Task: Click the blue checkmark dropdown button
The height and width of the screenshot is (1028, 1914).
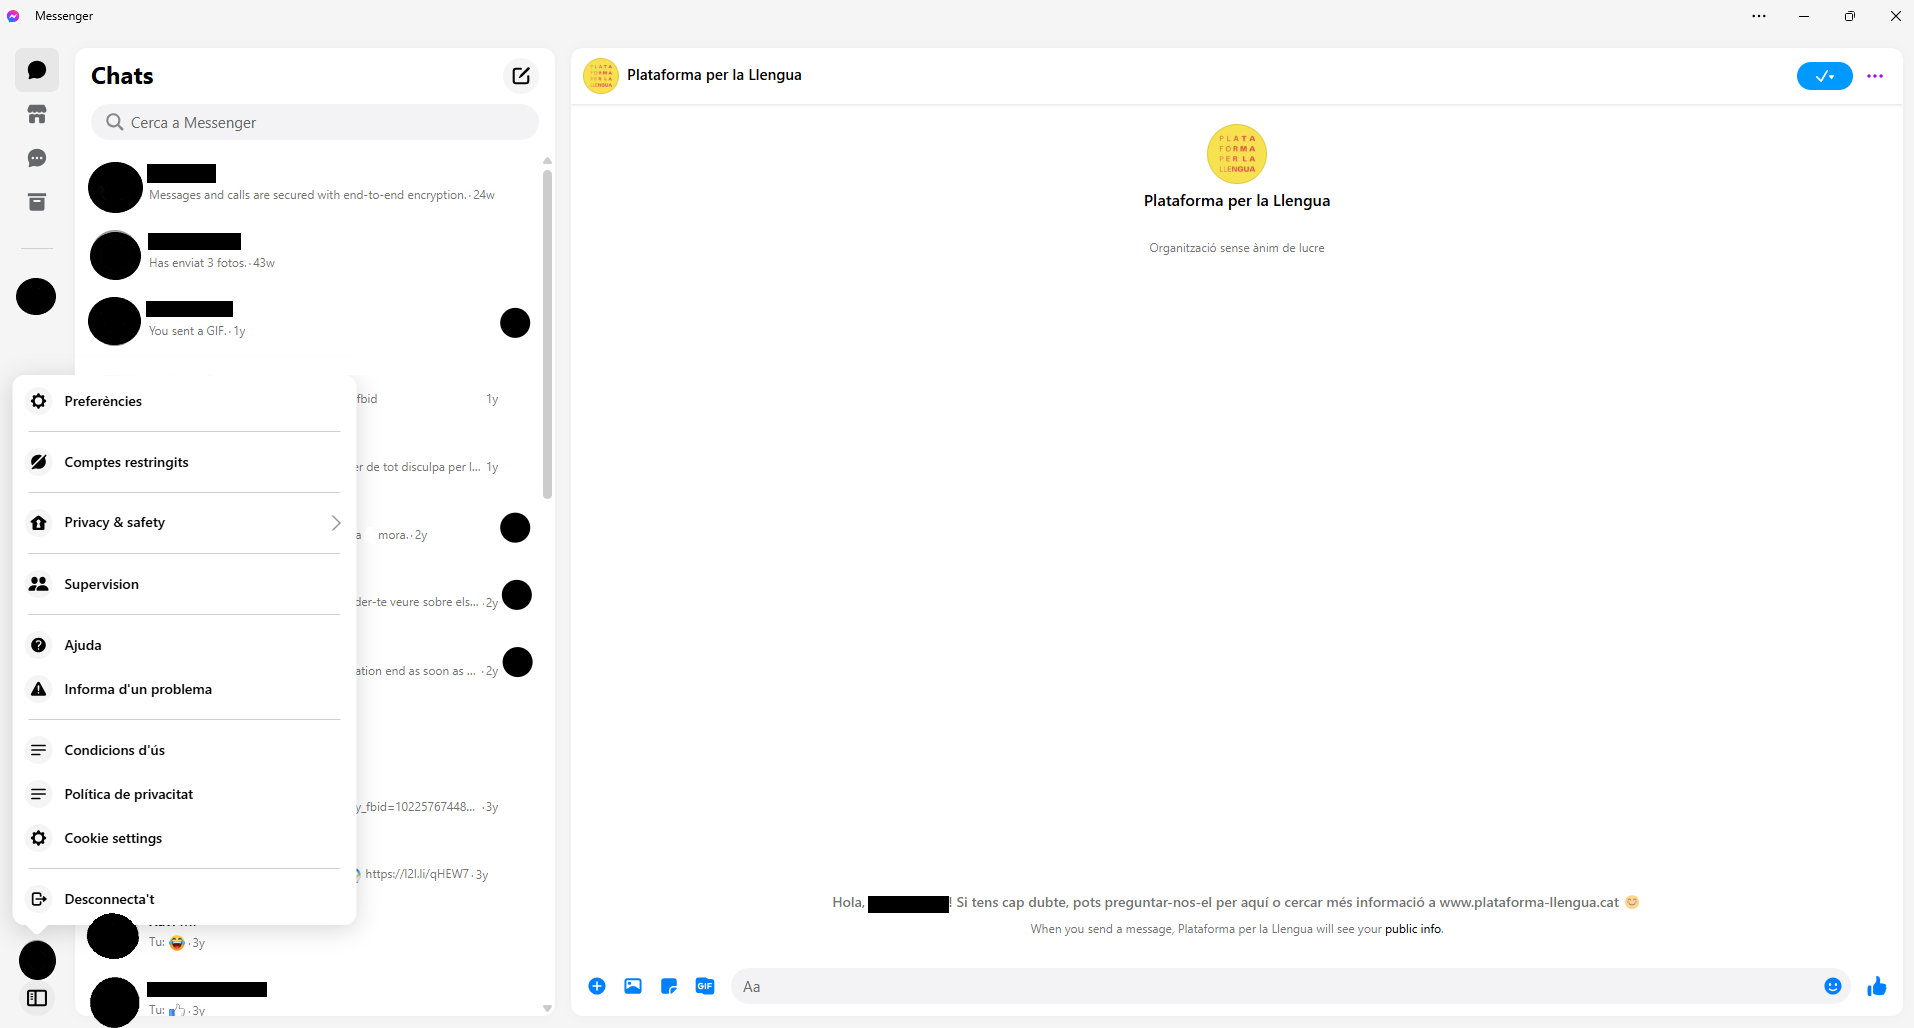Action: (1825, 76)
